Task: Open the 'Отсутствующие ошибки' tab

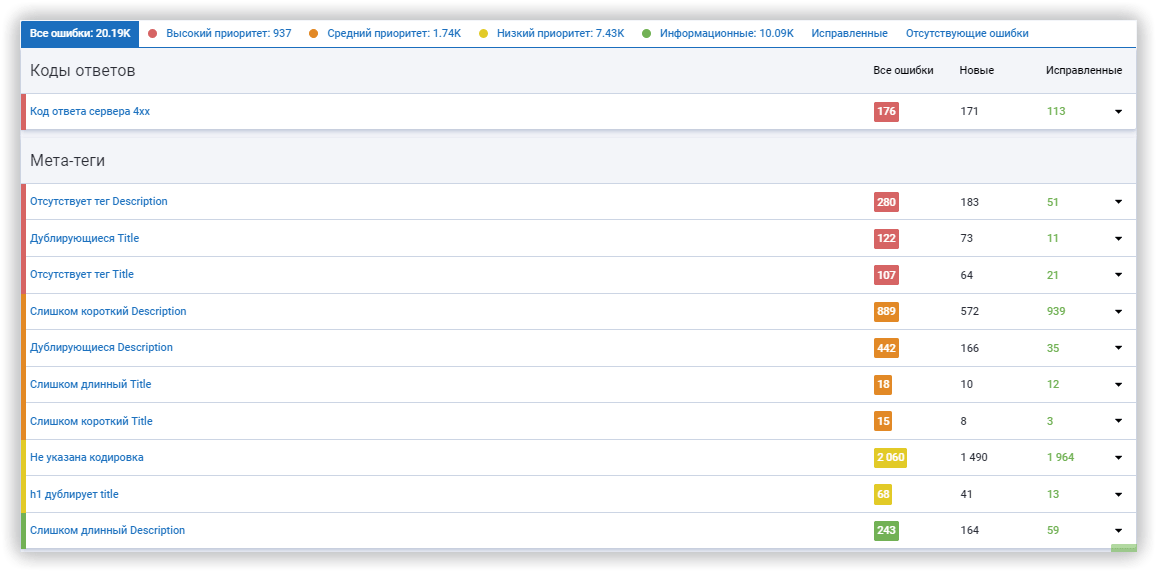Action: pos(967,33)
